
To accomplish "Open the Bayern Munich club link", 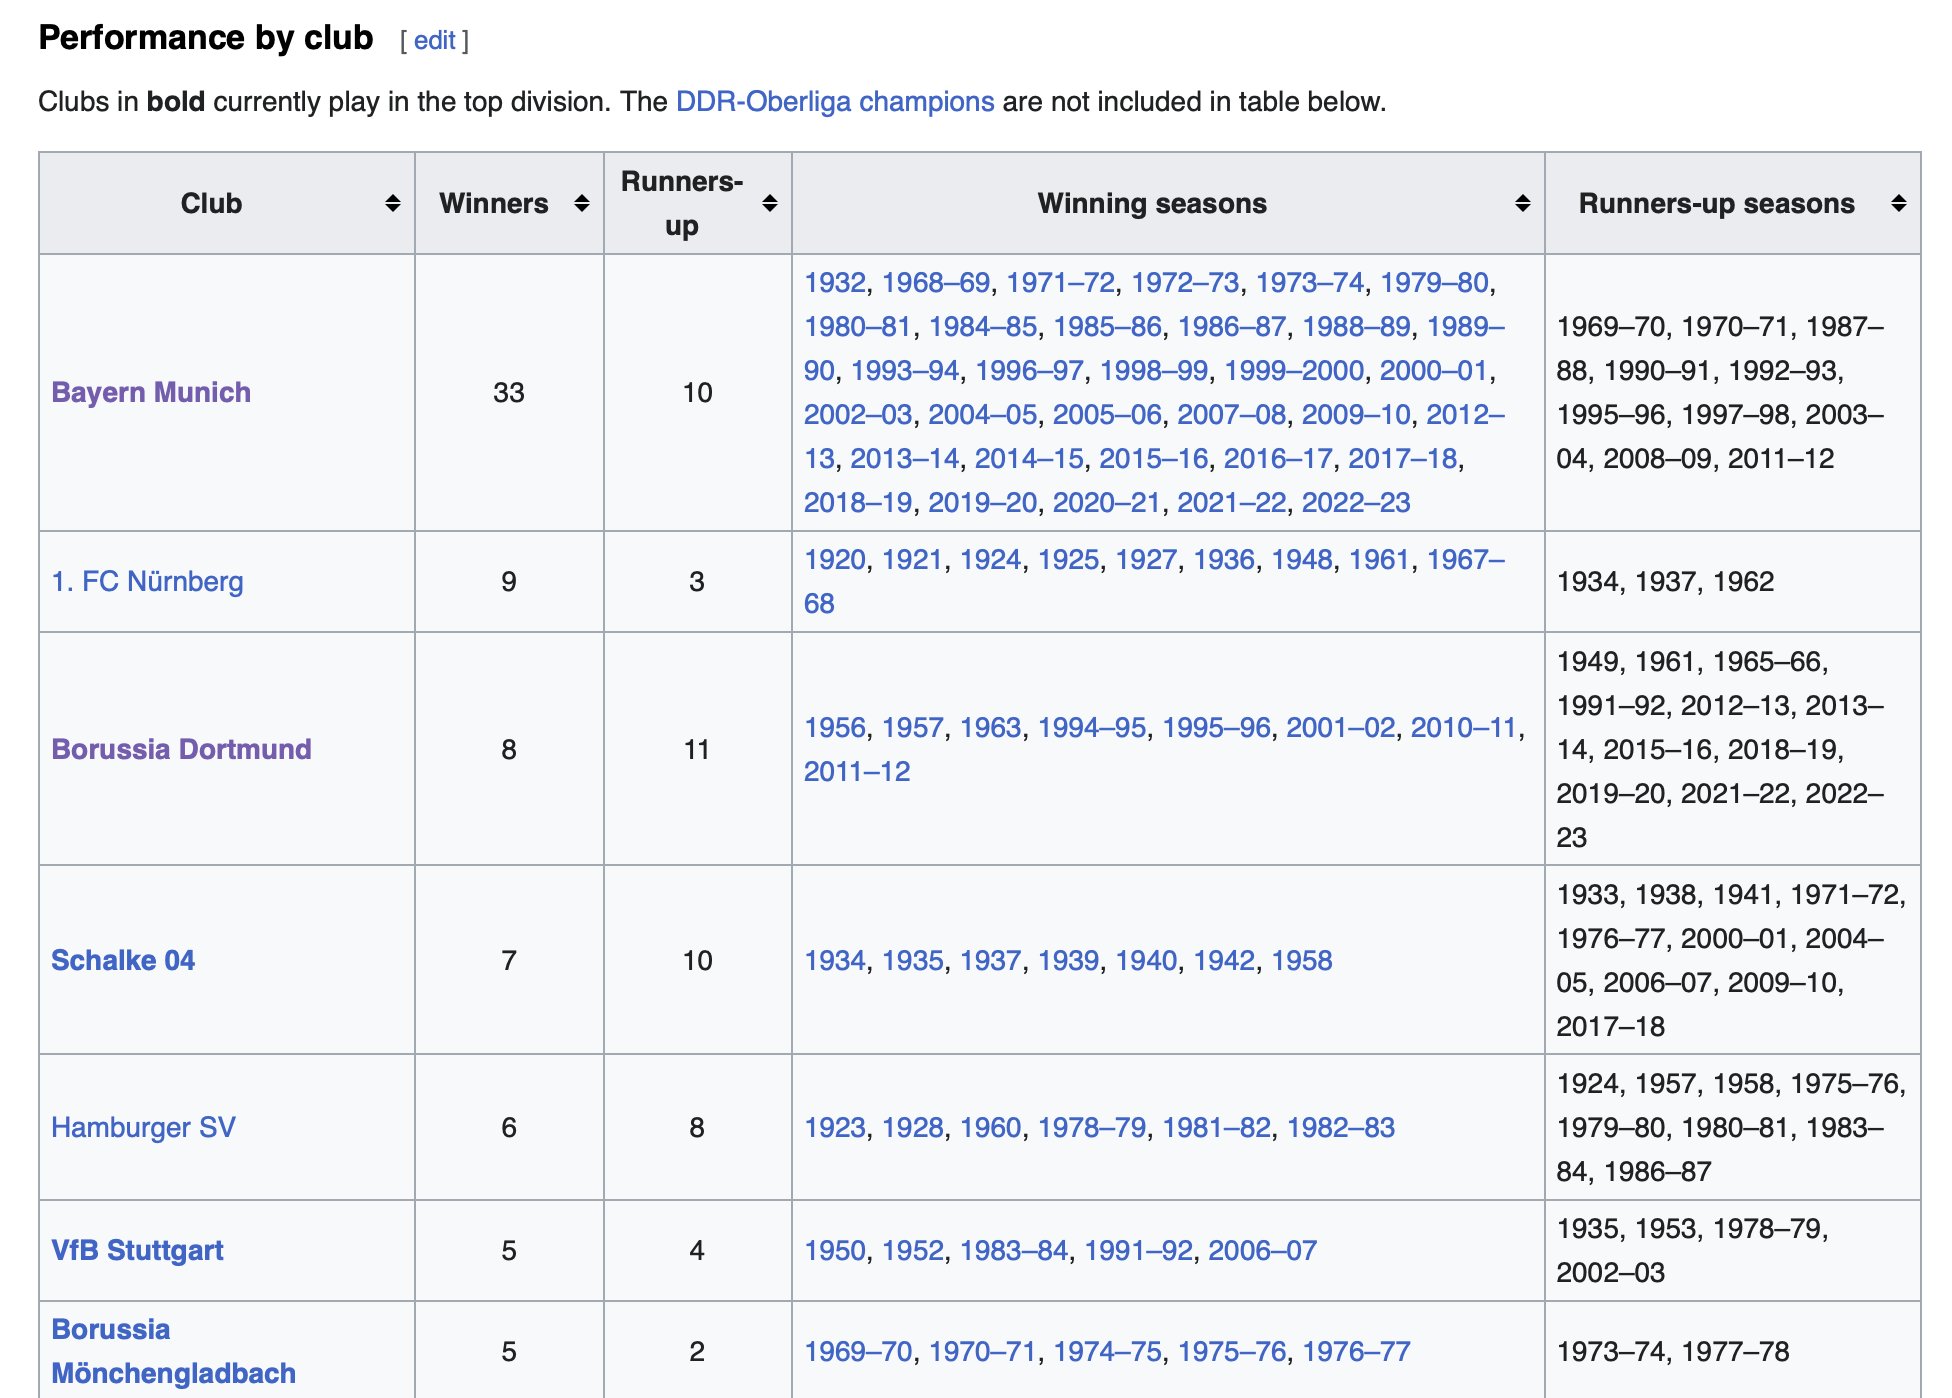I will click(151, 392).
